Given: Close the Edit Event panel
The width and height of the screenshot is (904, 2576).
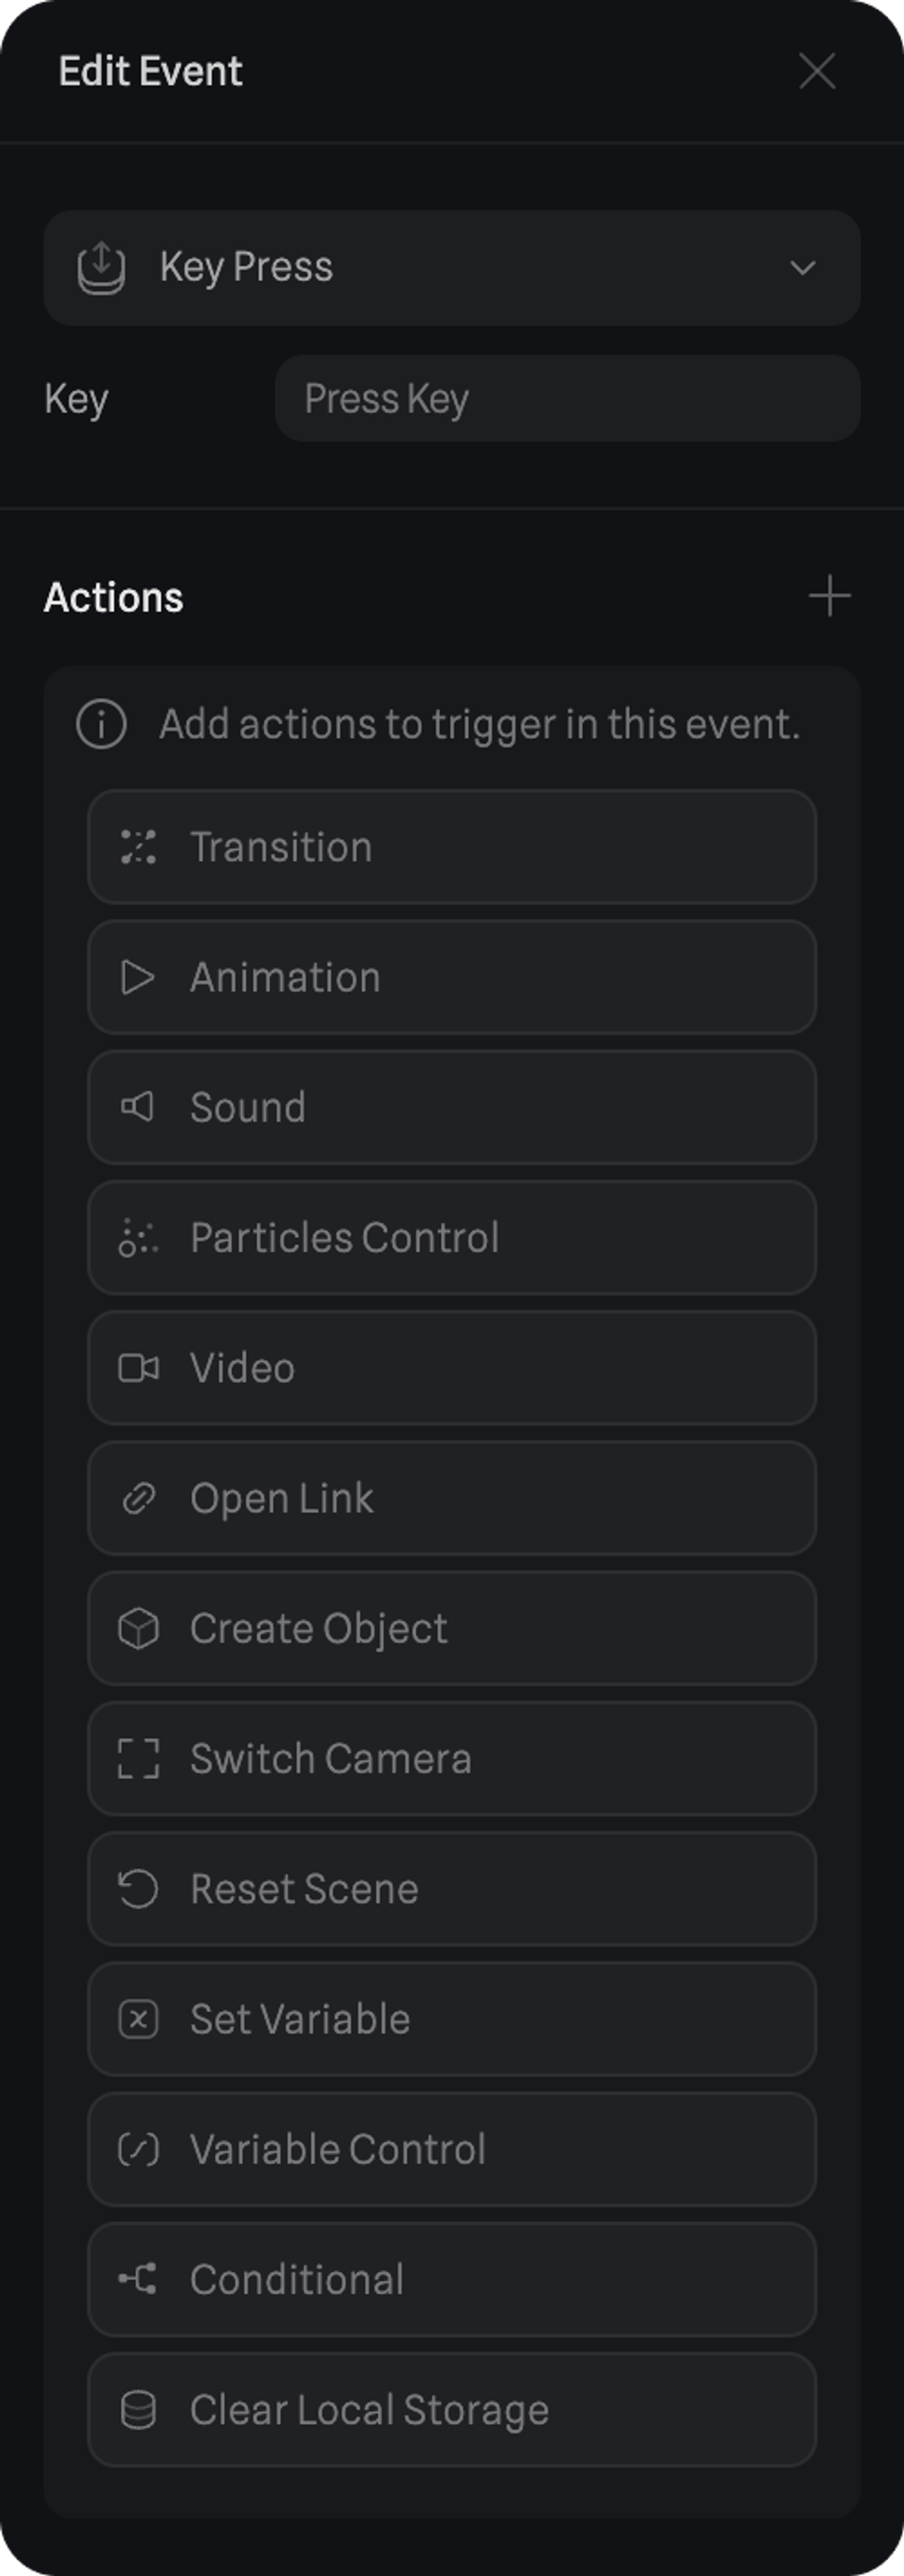Looking at the screenshot, I should click(817, 71).
